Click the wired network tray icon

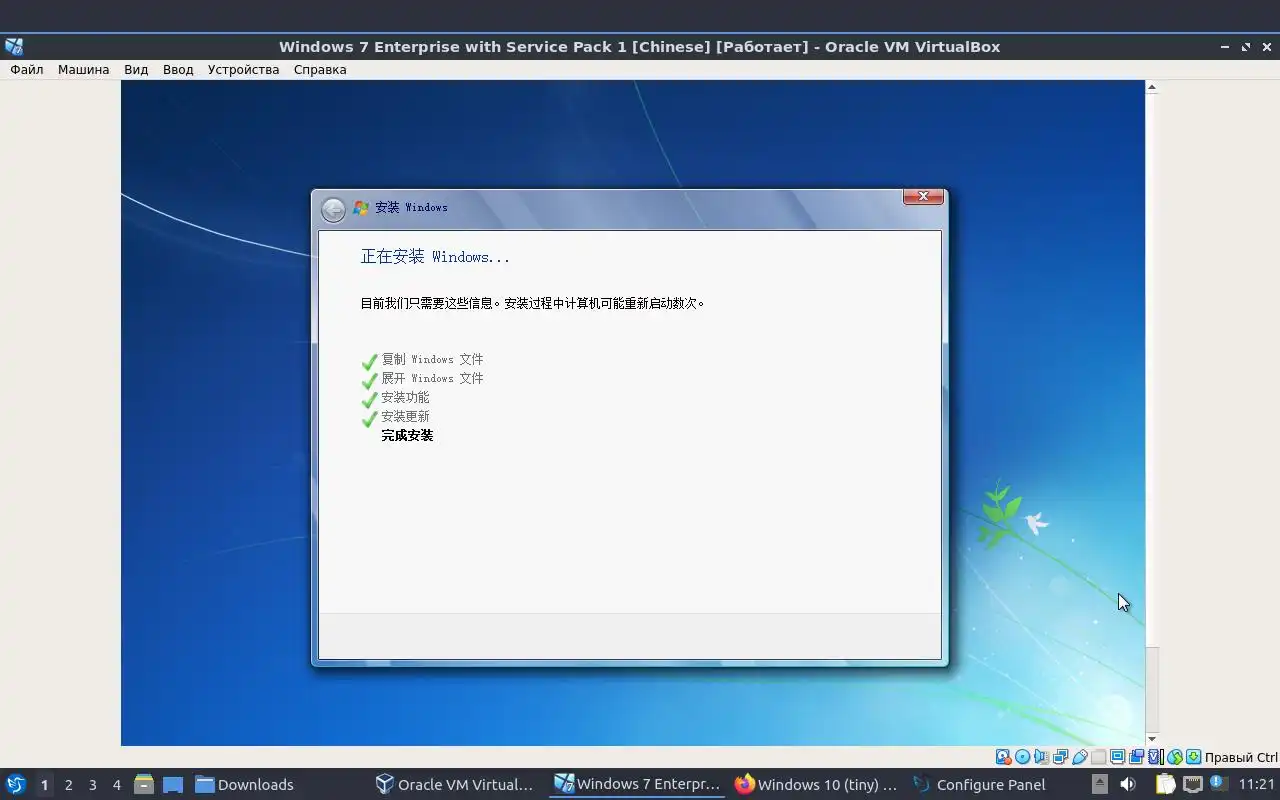pyautogui.click(x=1192, y=784)
